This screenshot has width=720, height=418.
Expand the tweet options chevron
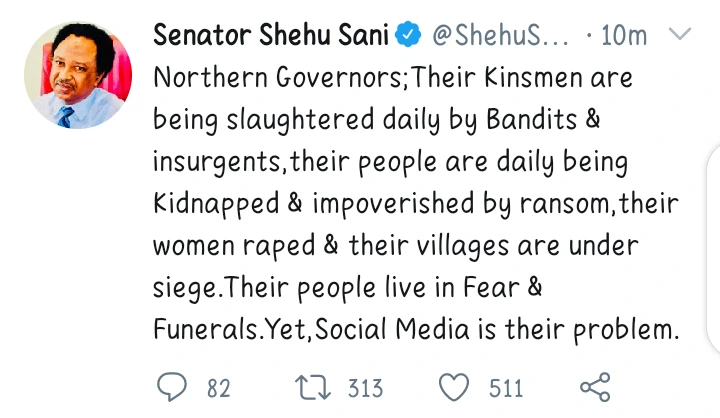679,36
